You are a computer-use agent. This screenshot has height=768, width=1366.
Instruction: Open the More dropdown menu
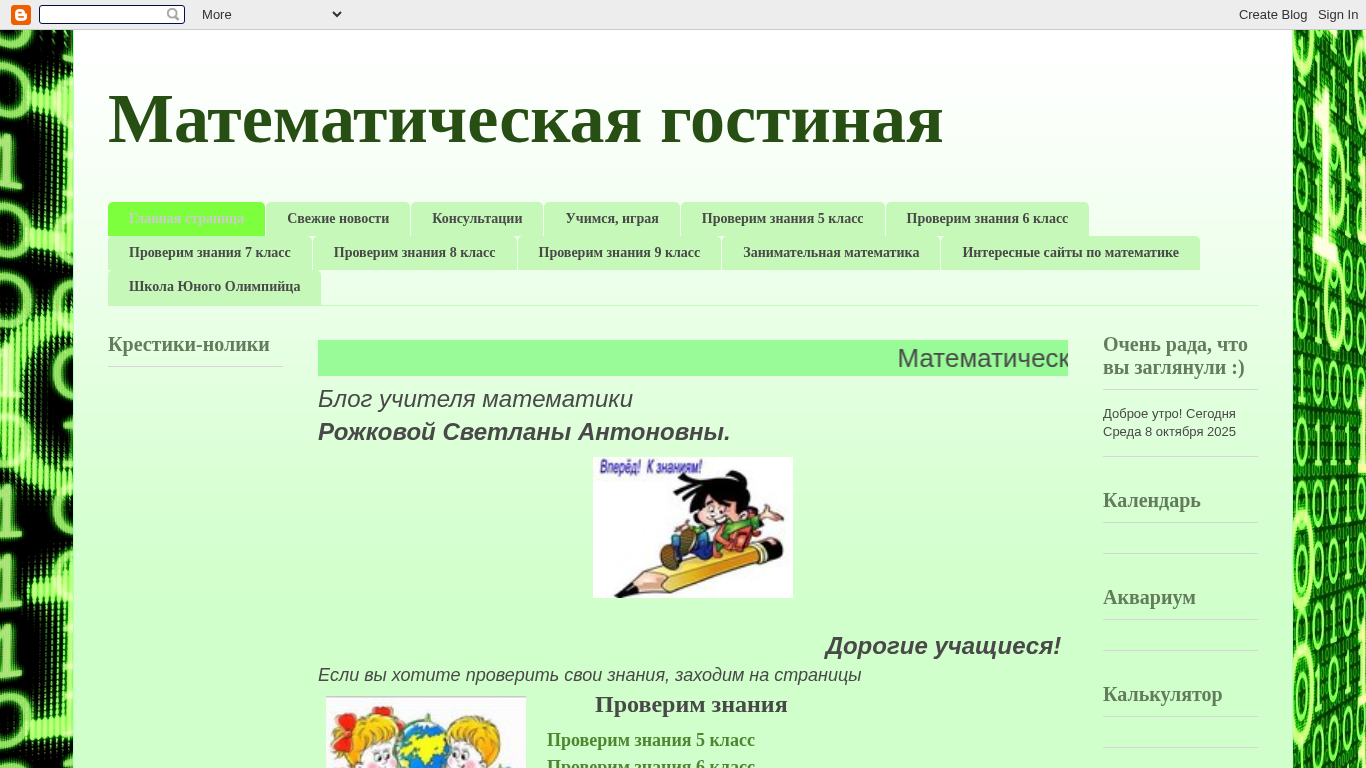pyautogui.click(x=272, y=15)
